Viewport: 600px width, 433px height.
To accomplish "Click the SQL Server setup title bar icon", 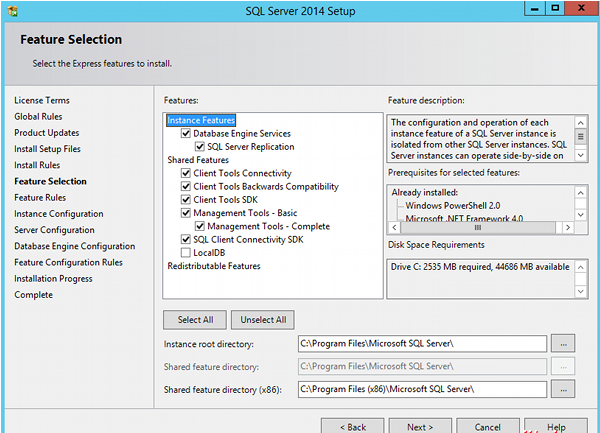I will pyautogui.click(x=13, y=11).
